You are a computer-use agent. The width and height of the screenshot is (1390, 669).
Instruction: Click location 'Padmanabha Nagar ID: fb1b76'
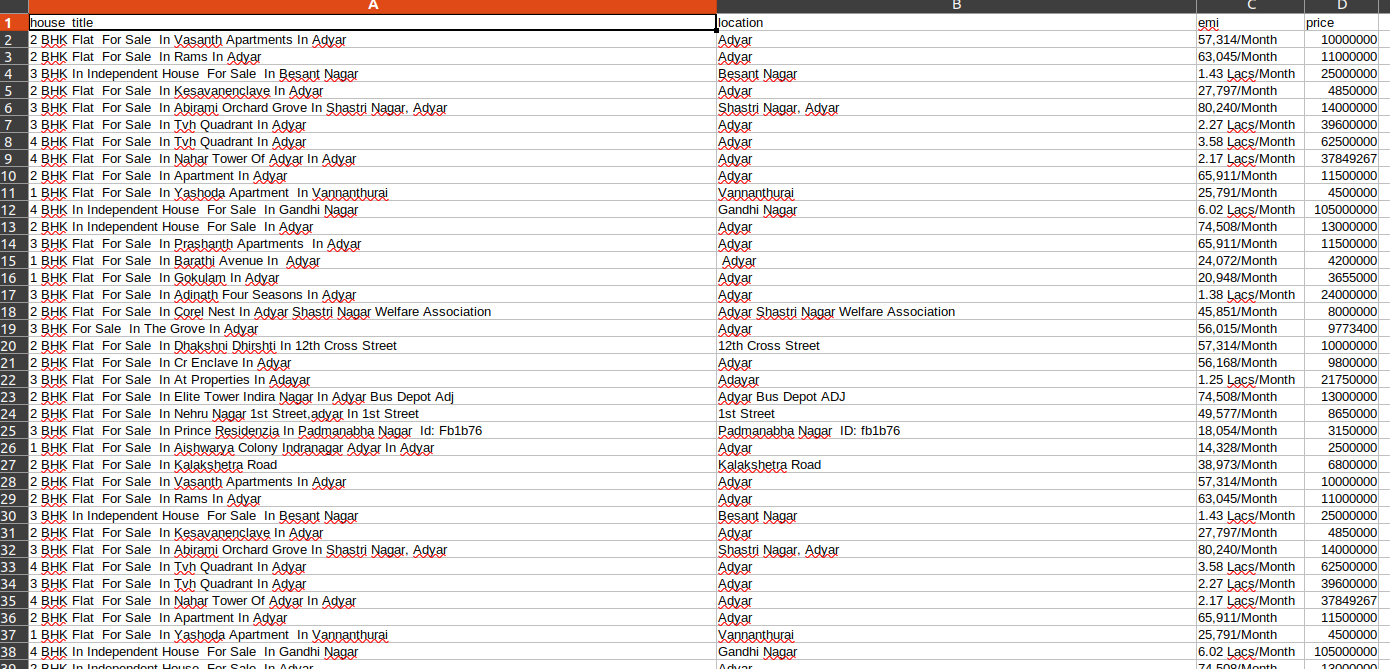pyautogui.click(x=956, y=430)
